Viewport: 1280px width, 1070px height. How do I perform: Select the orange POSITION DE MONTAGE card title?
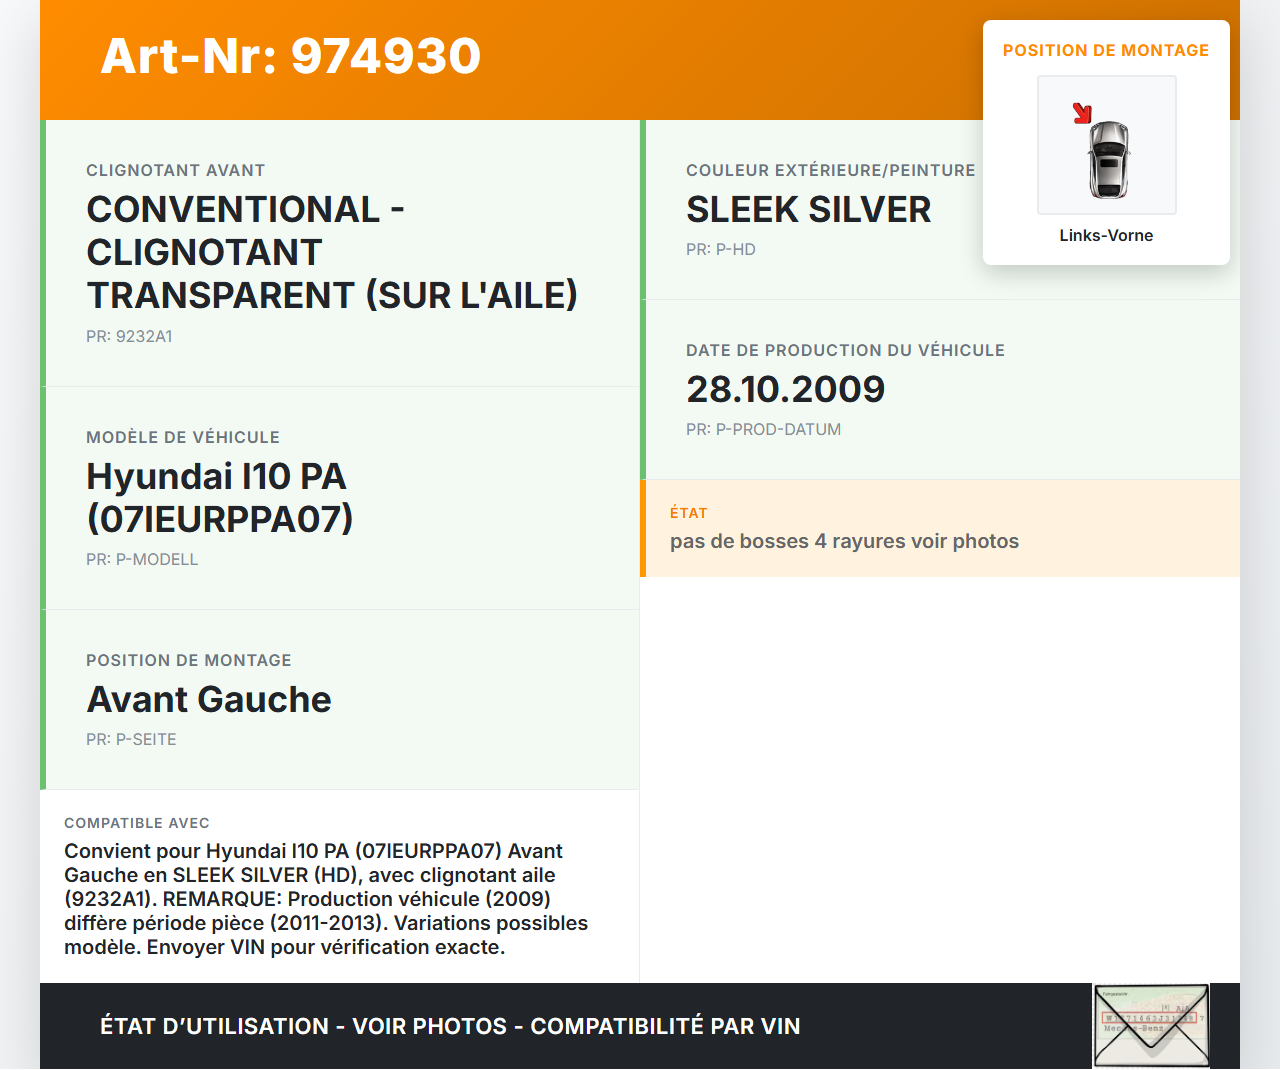click(x=1105, y=51)
